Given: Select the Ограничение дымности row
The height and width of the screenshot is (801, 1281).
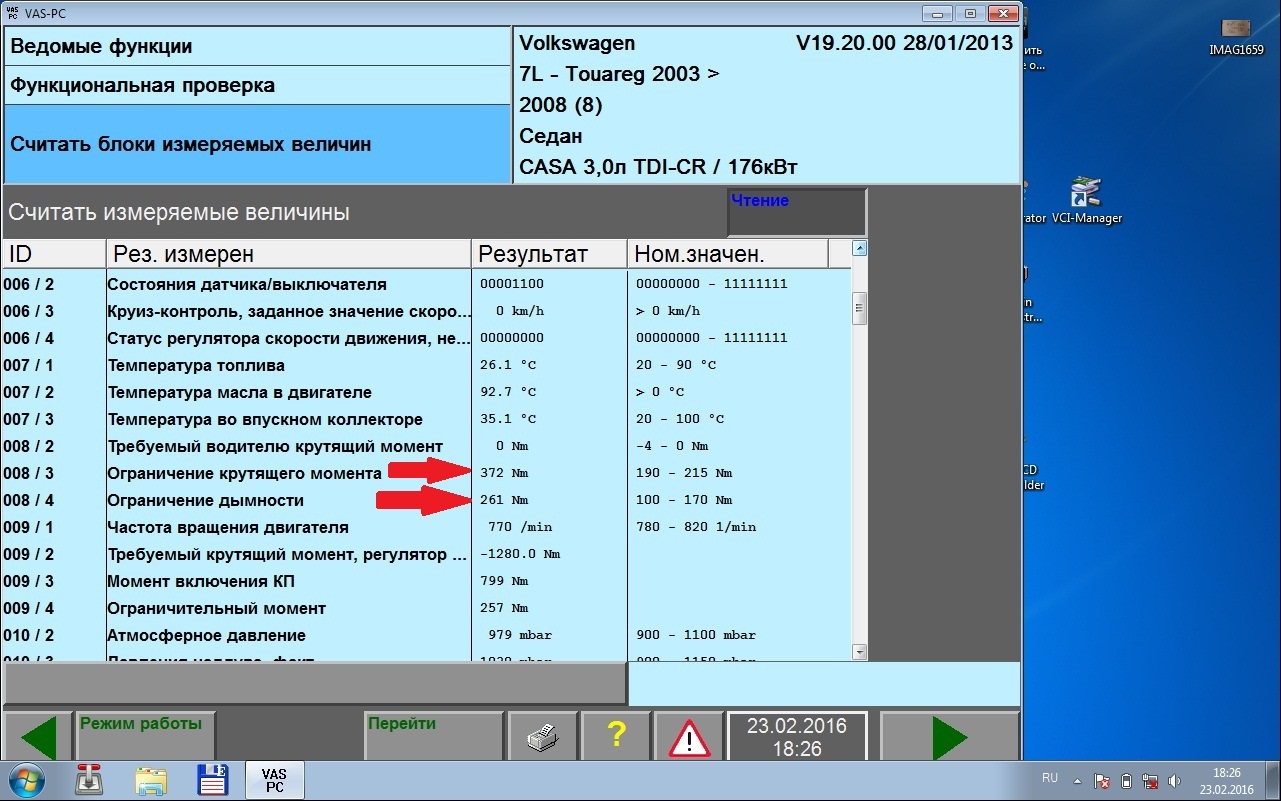Looking at the screenshot, I should (x=427, y=500).
